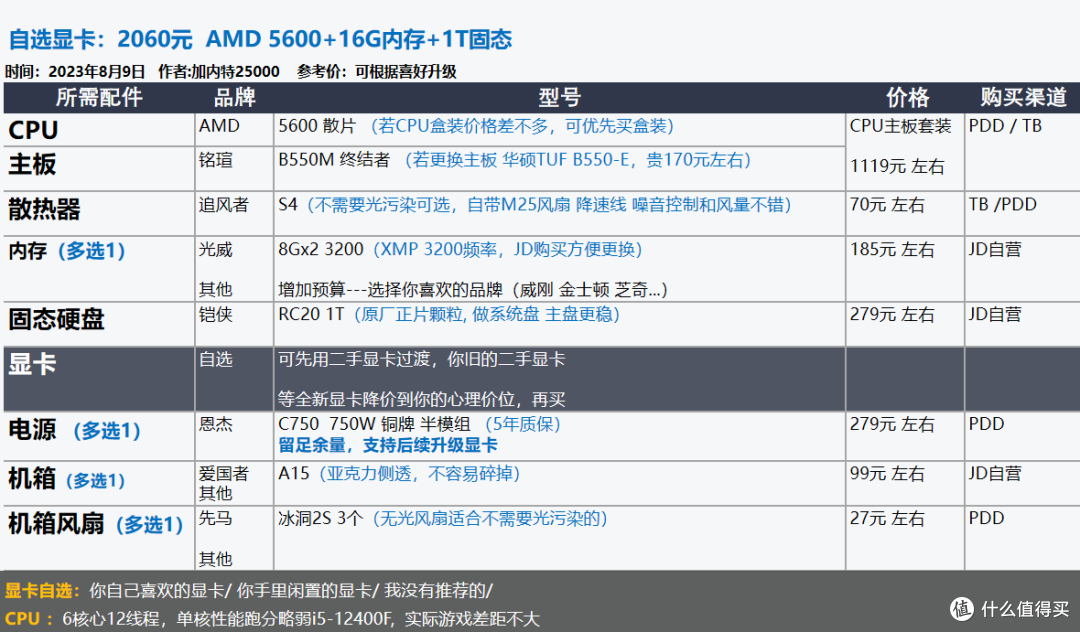Click the brand cell '恩杰'

pos(216,424)
